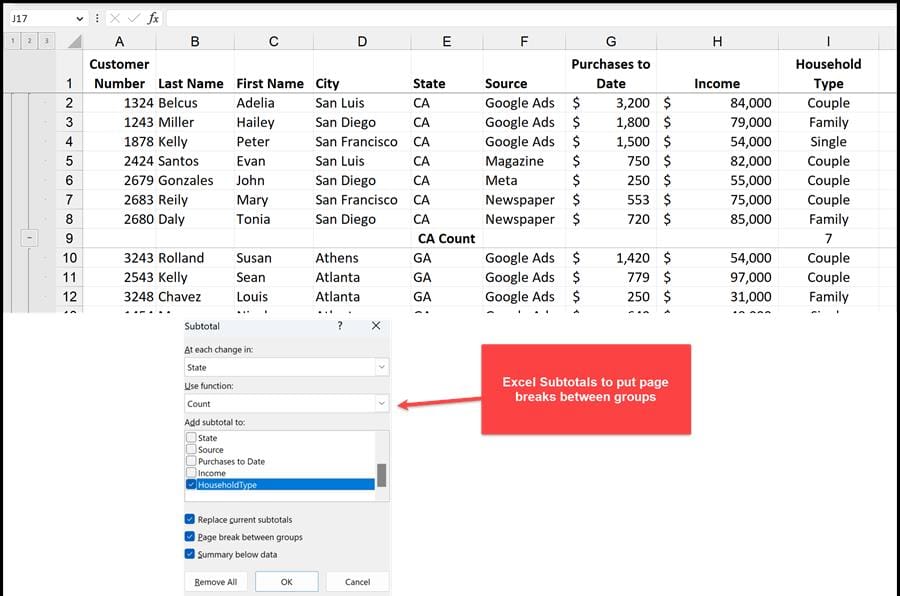Open the At each change in dropdown

click(x=381, y=366)
